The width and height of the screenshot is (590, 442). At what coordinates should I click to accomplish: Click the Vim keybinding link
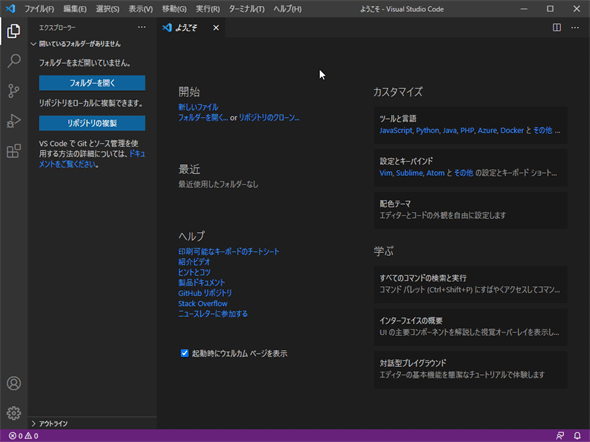(x=386, y=173)
